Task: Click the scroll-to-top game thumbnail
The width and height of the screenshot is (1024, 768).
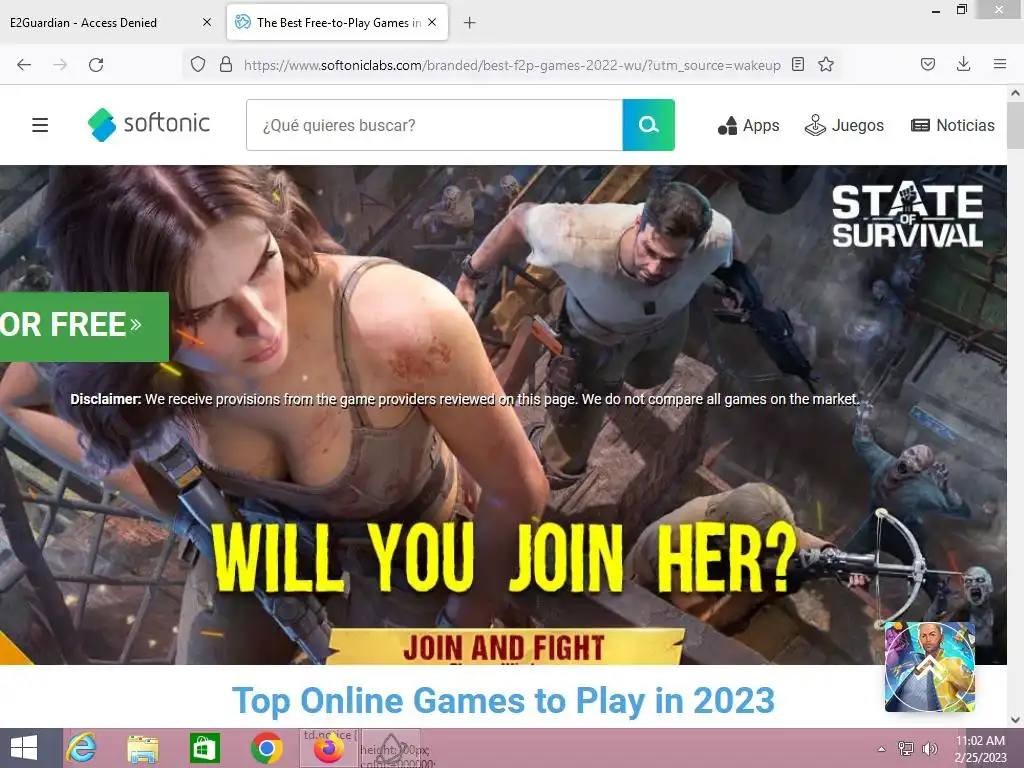Action: point(929,667)
